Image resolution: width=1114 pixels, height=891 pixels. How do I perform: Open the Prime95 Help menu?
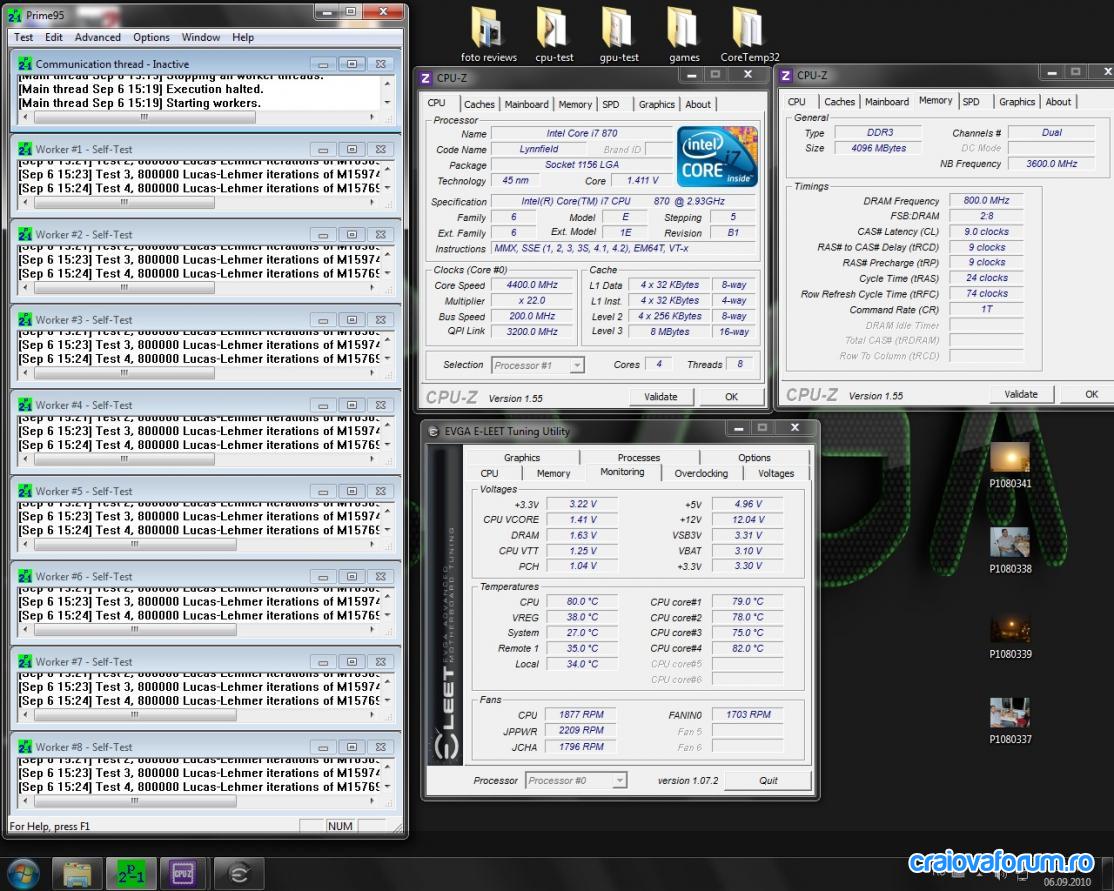[x=243, y=37]
